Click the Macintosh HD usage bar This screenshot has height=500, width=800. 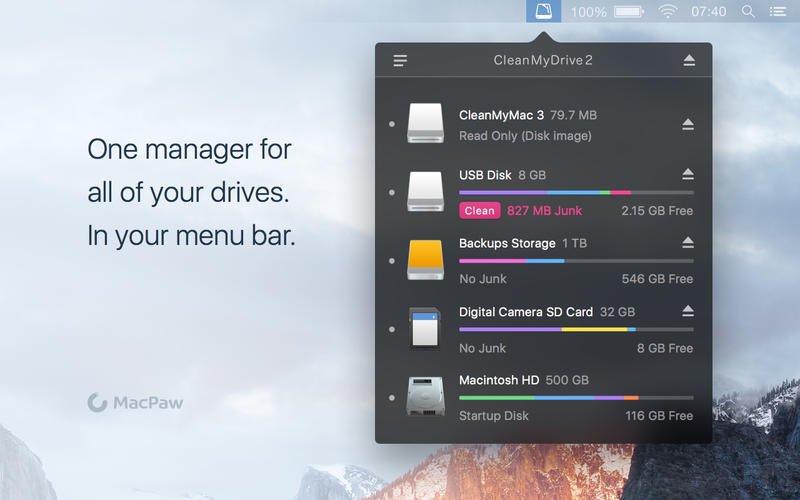tap(576, 397)
